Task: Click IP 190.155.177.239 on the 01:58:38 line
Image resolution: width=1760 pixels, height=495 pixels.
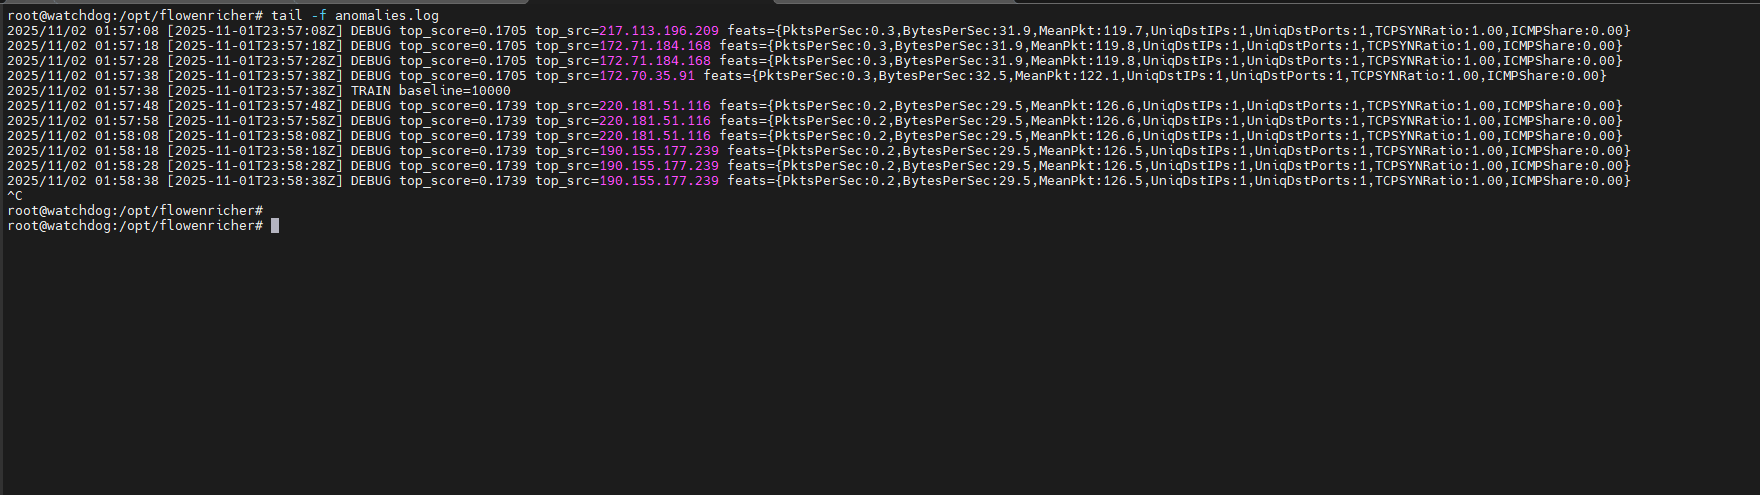Action: 658,181
